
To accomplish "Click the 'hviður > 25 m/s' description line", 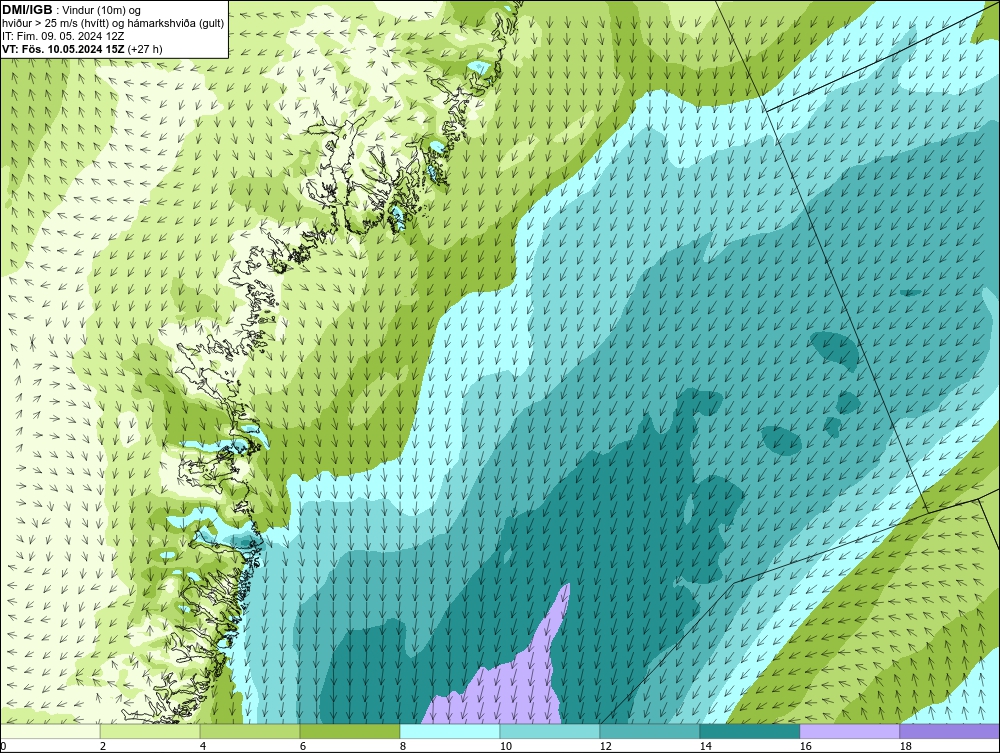I will 113,23.
